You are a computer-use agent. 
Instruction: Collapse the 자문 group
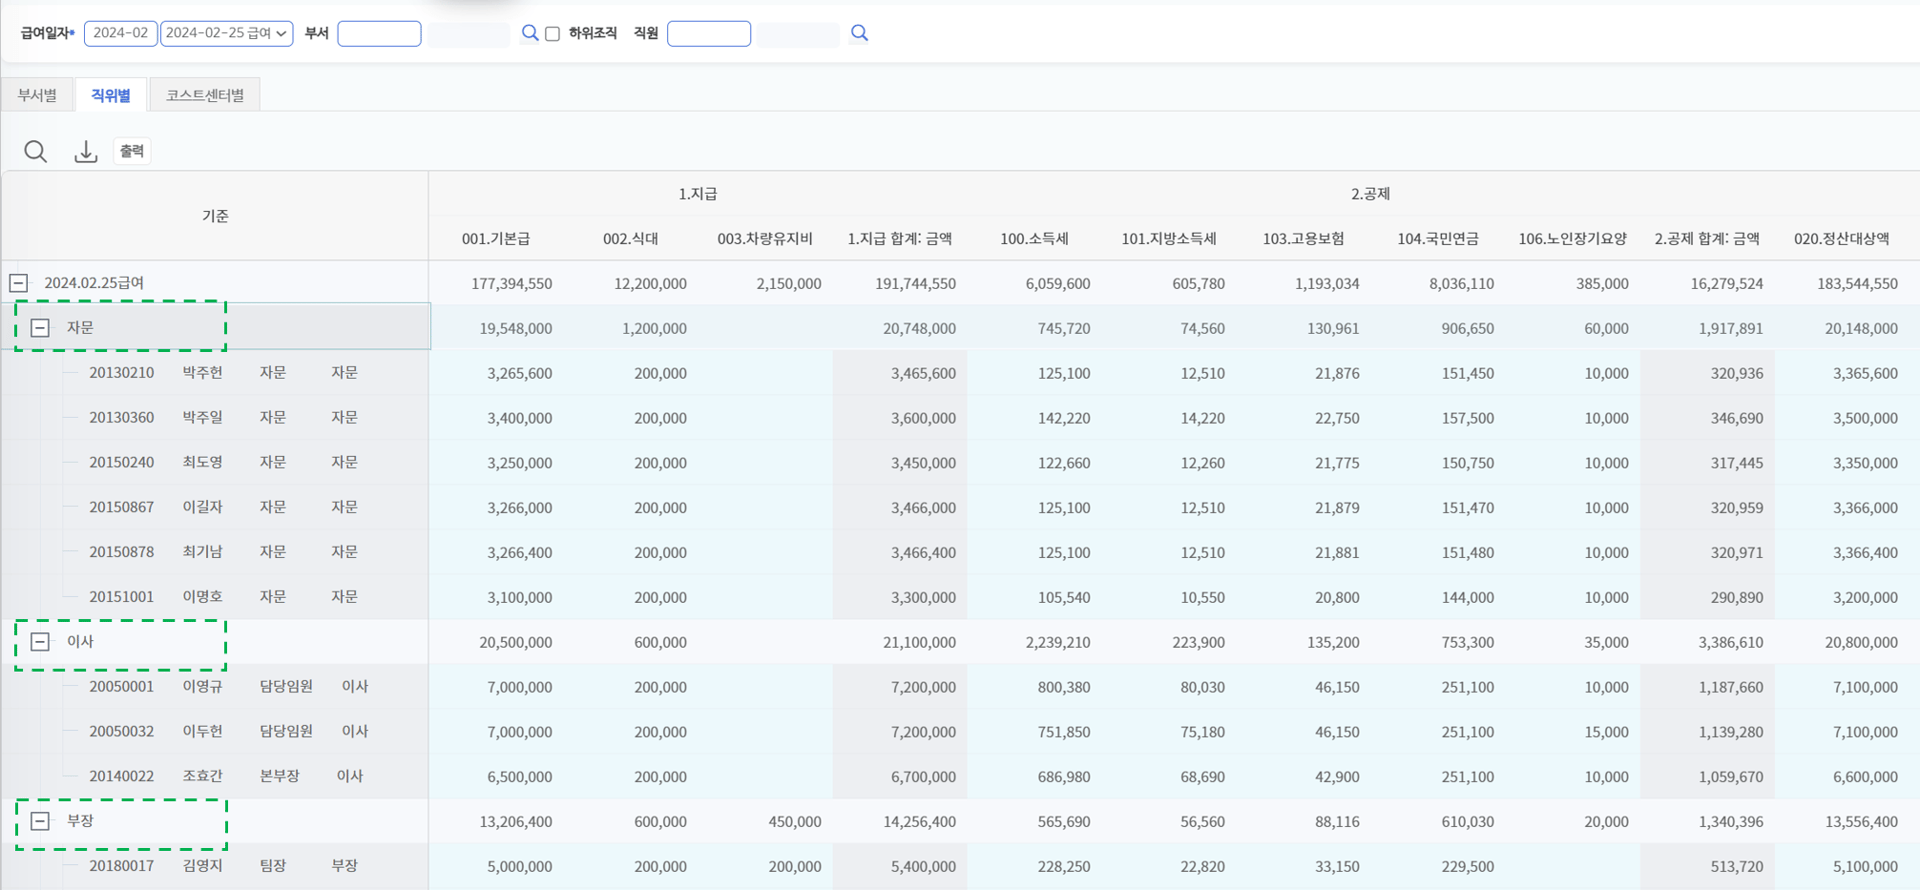pyautogui.click(x=40, y=328)
